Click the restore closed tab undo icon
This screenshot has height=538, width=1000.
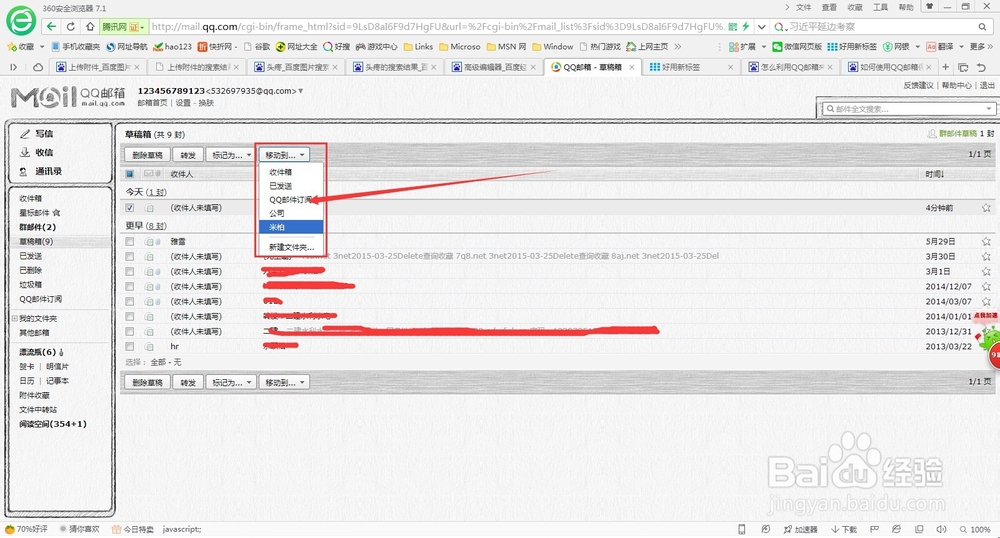click(x=982, y=67)
